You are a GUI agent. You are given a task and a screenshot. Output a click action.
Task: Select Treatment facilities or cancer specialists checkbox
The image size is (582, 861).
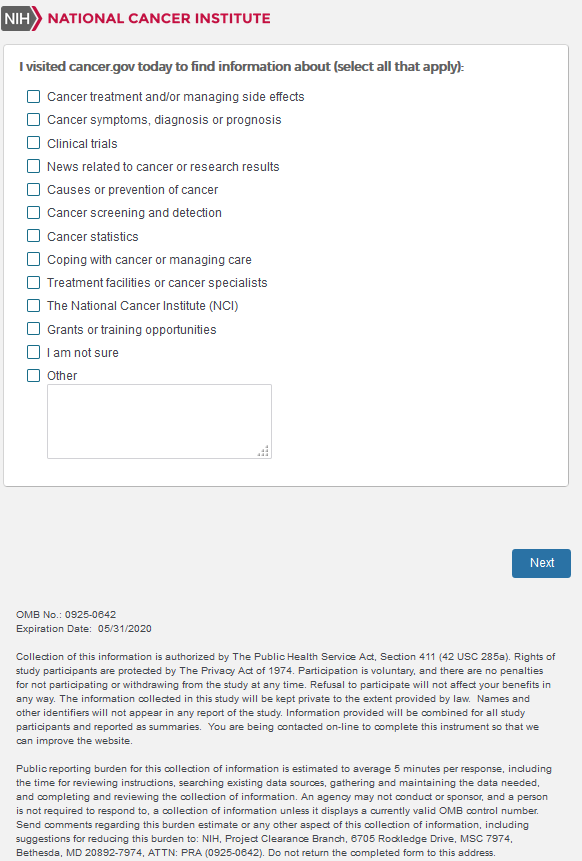pos(33,282)
